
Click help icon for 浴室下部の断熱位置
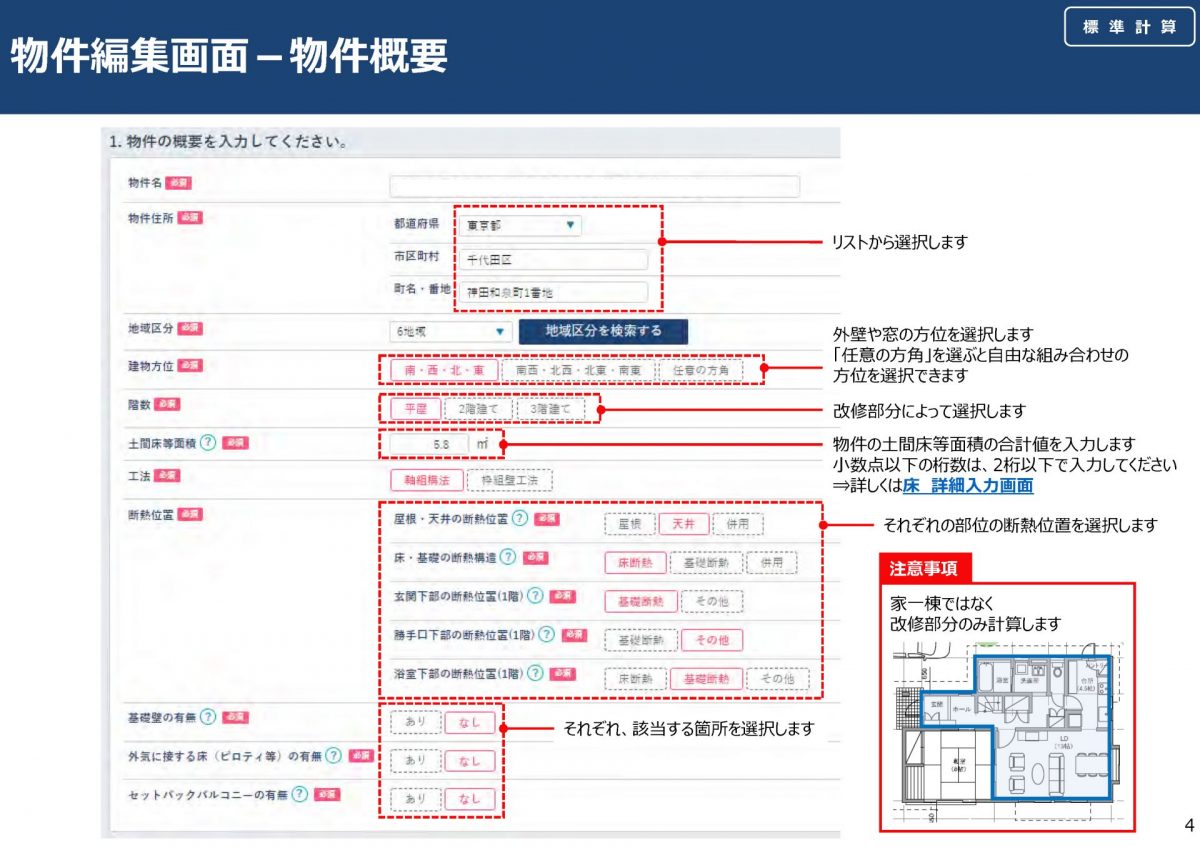point(536,673)
